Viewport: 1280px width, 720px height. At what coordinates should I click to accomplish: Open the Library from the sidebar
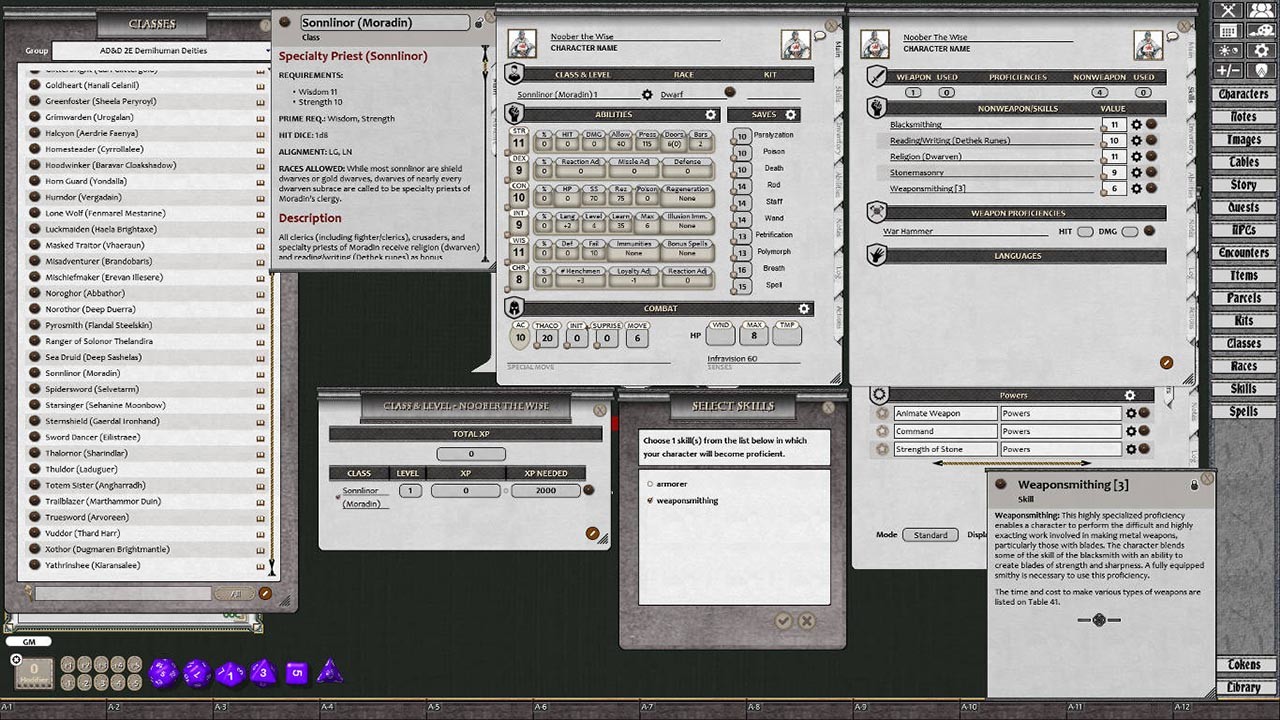coord(1246,687)
